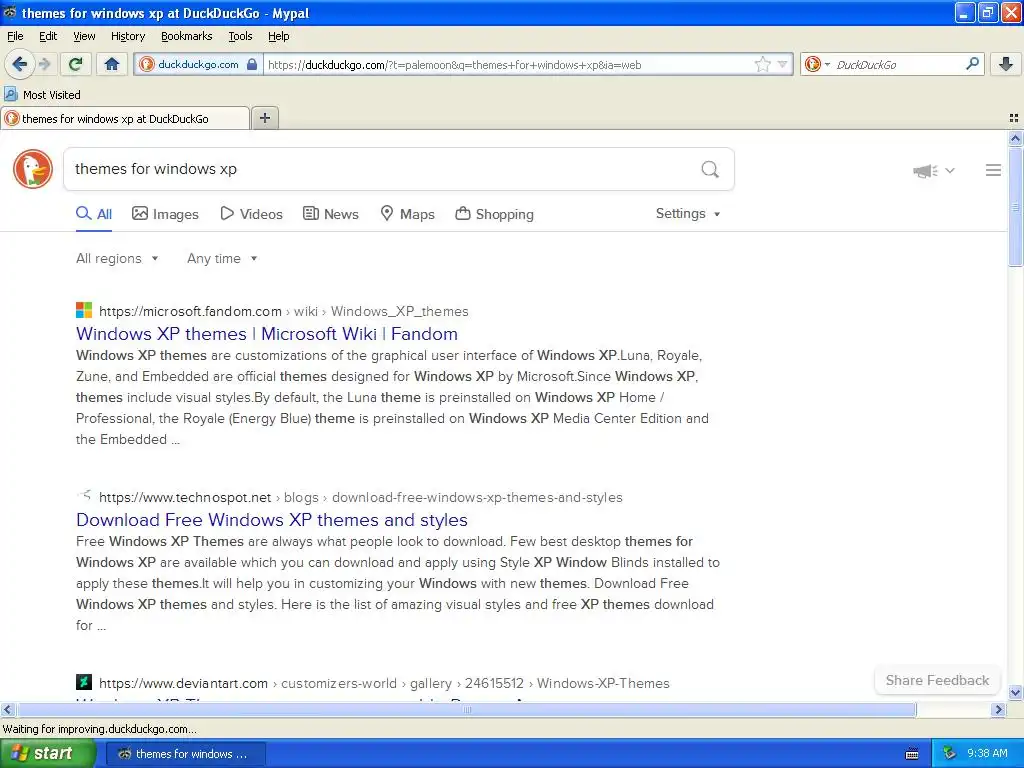This screenshot has width=1024, height=768.
Task: Open the Windows Start menu
Action: click(47, 754)
